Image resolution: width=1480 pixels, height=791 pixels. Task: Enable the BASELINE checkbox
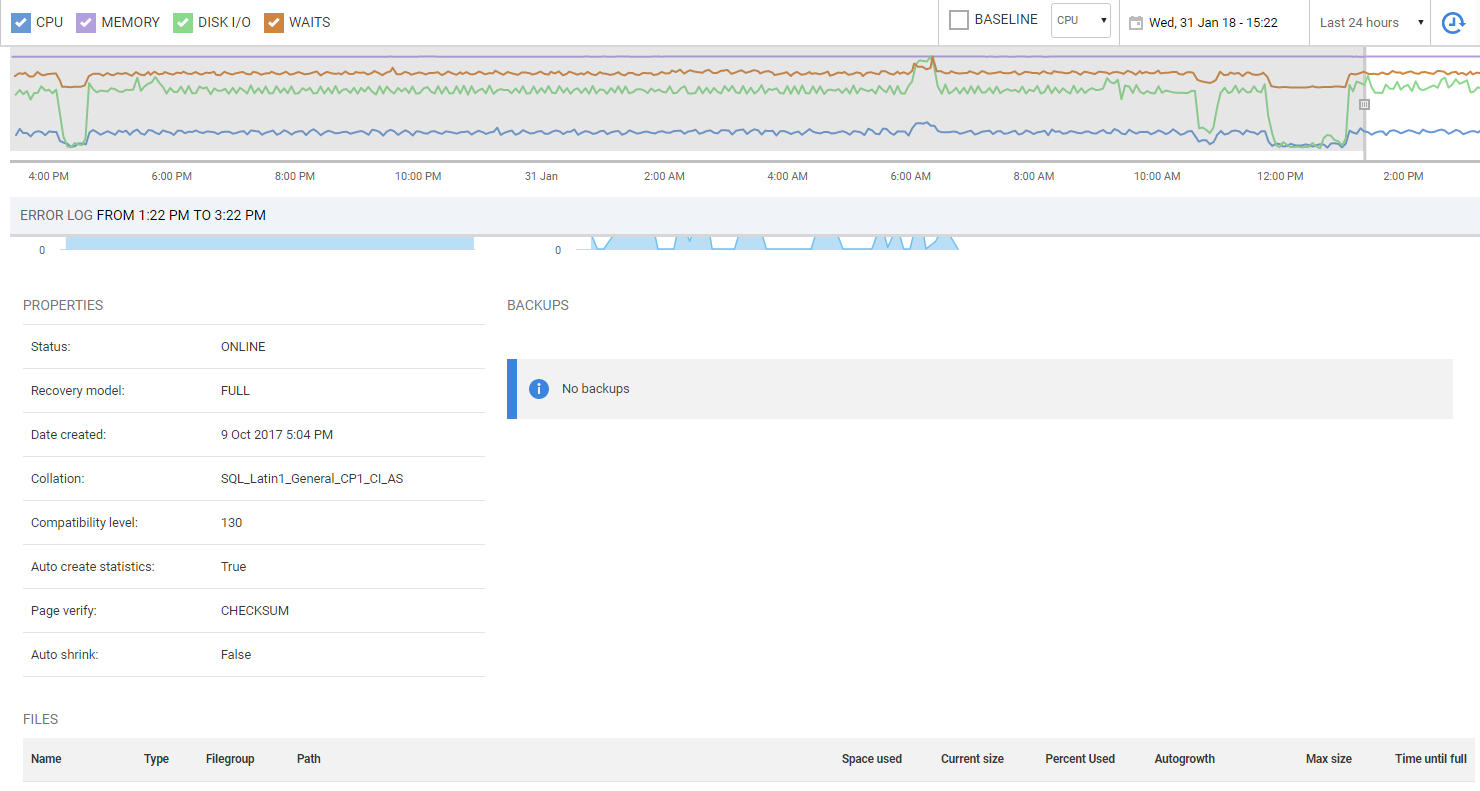pos(959,20)
